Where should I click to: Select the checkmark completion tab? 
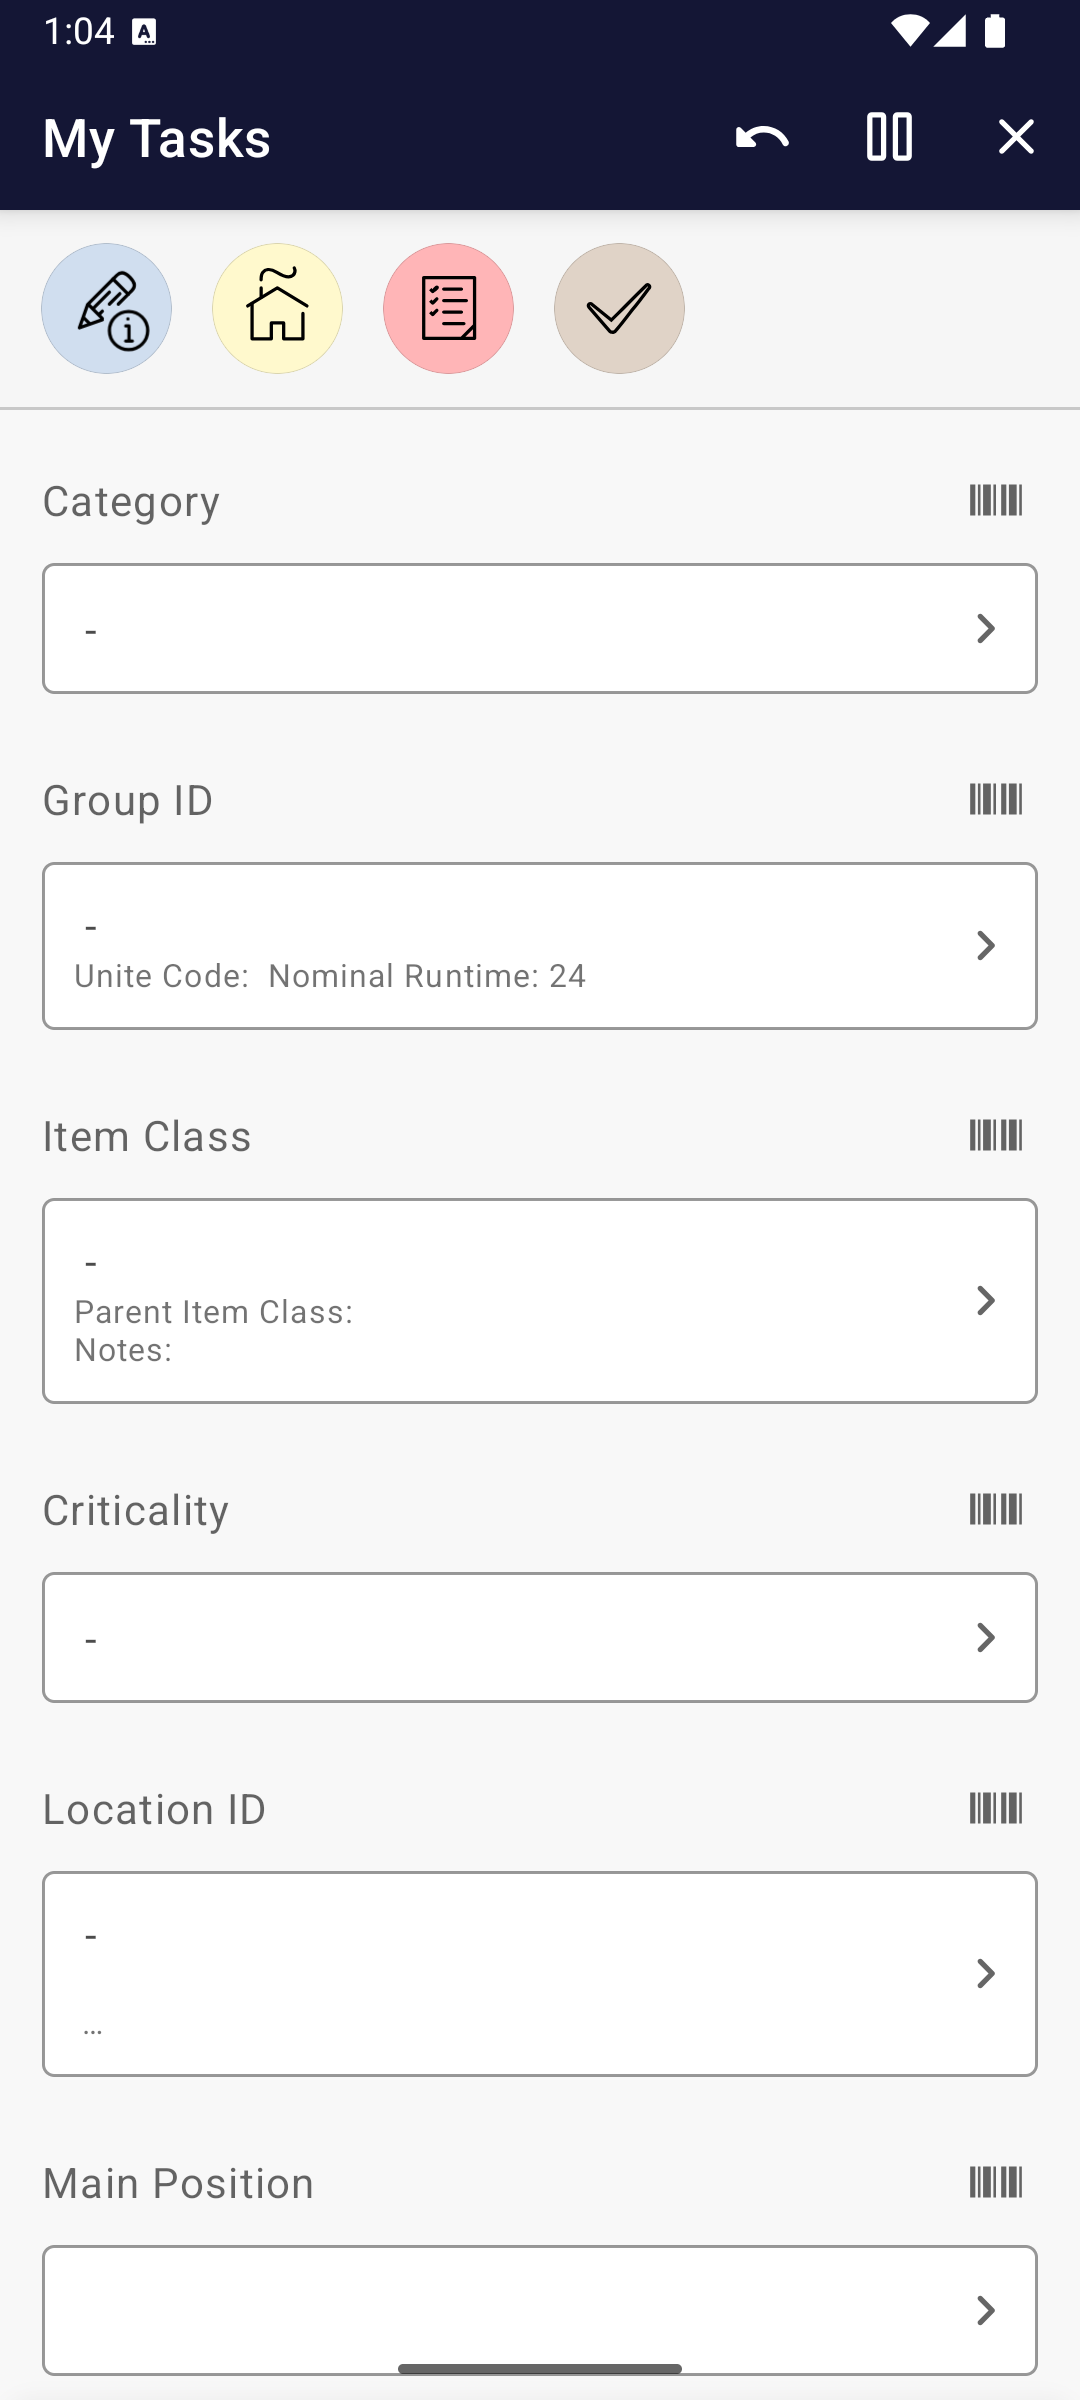coord(620,309)
